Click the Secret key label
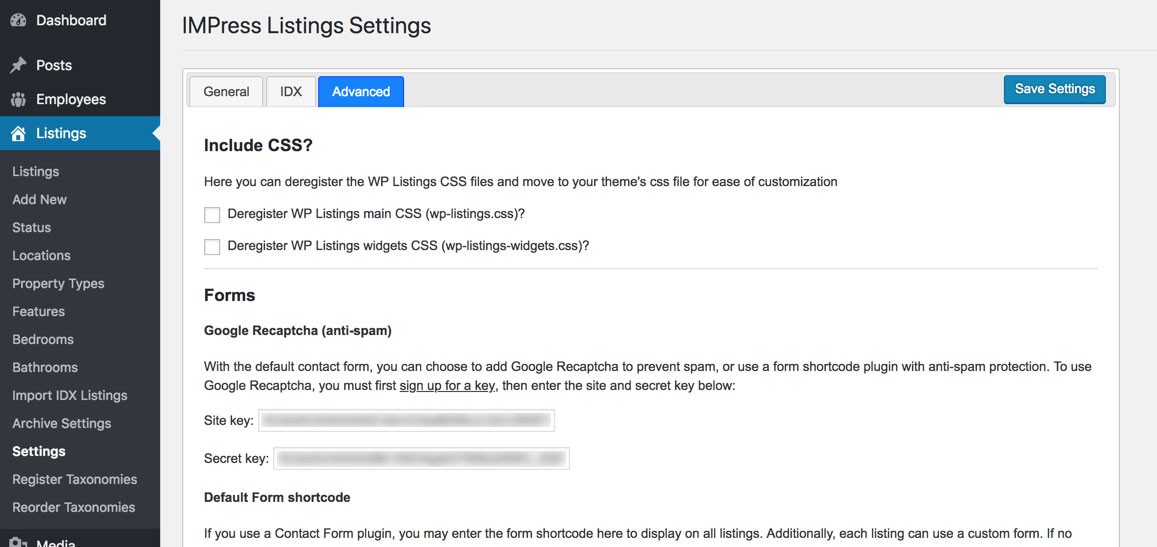Image resolution: width=1157 pixels, height=547 pixels. [236, 458]
